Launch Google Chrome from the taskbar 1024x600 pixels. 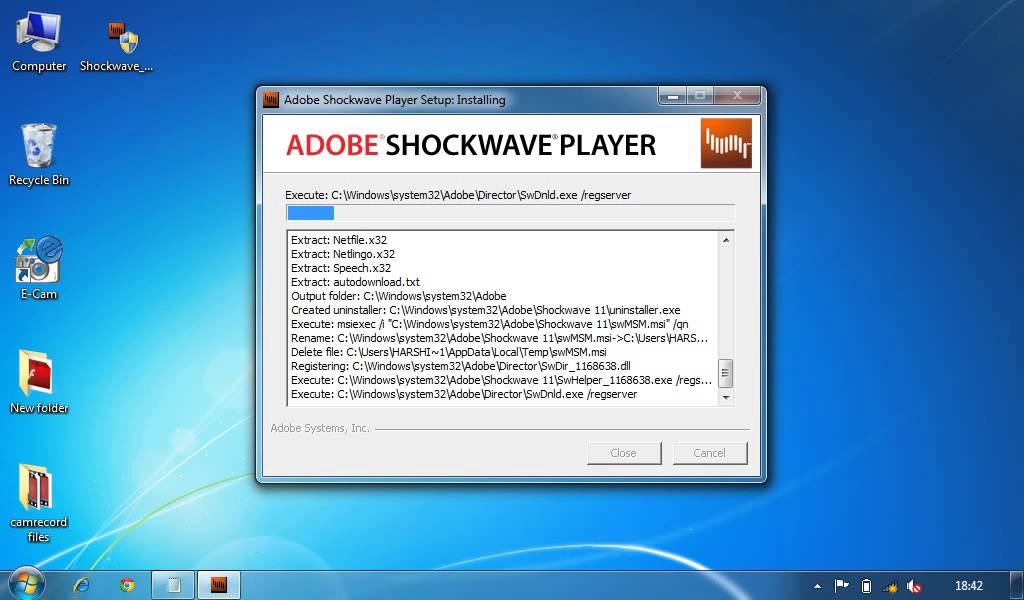click(x=127, y=585)
